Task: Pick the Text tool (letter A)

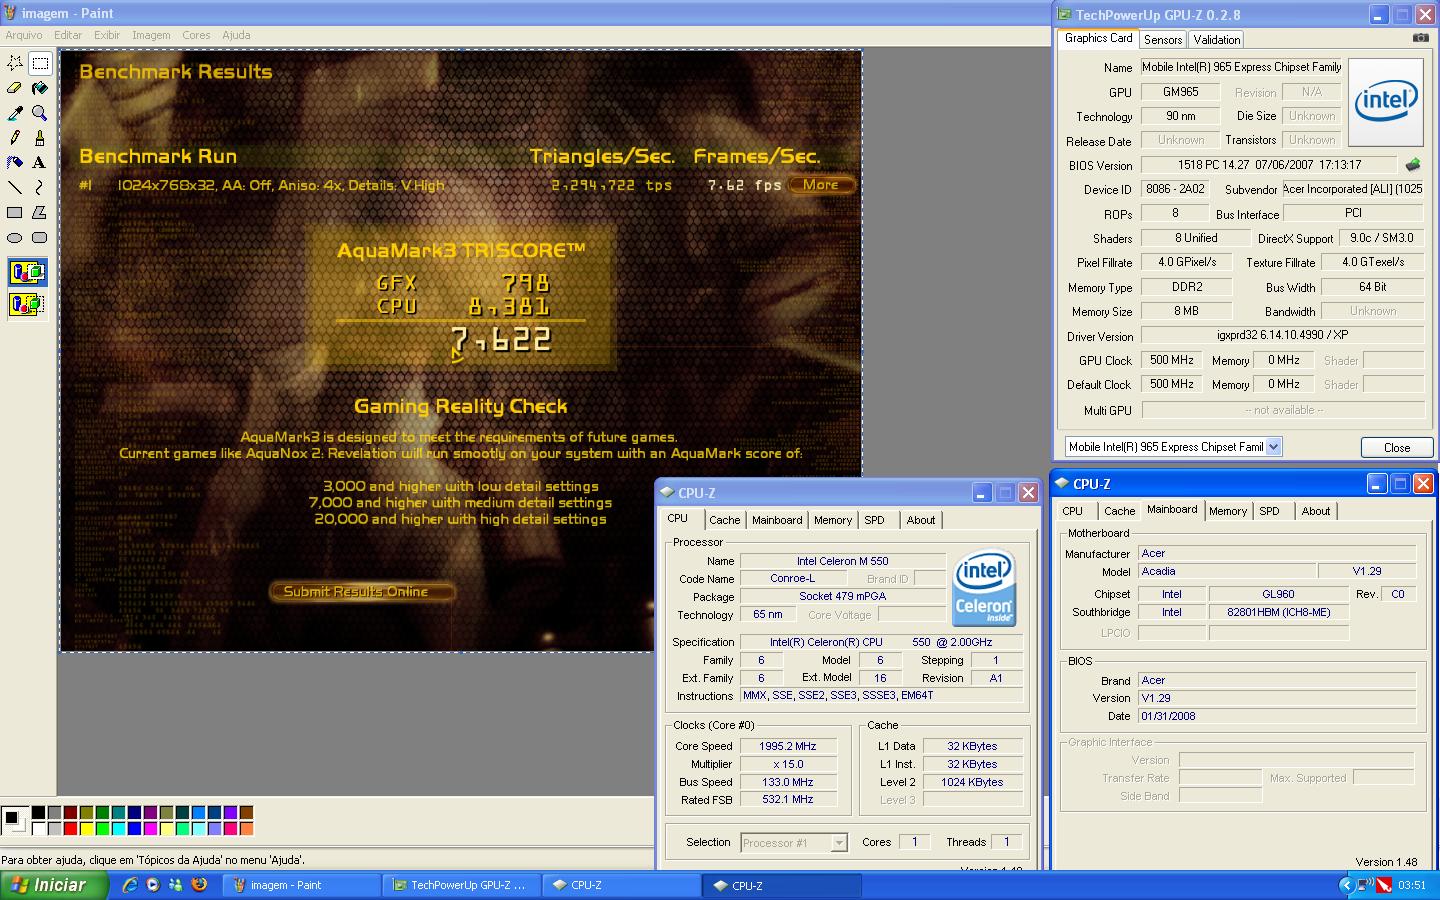Action: pyautogui.click(x=40, y=162)
